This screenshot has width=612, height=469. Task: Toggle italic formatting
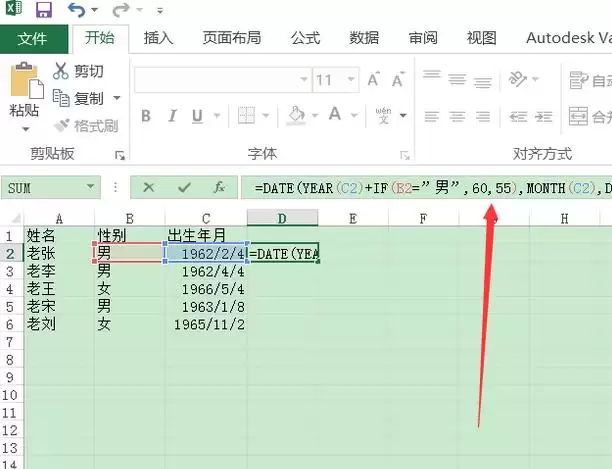(x=172, y=116)
